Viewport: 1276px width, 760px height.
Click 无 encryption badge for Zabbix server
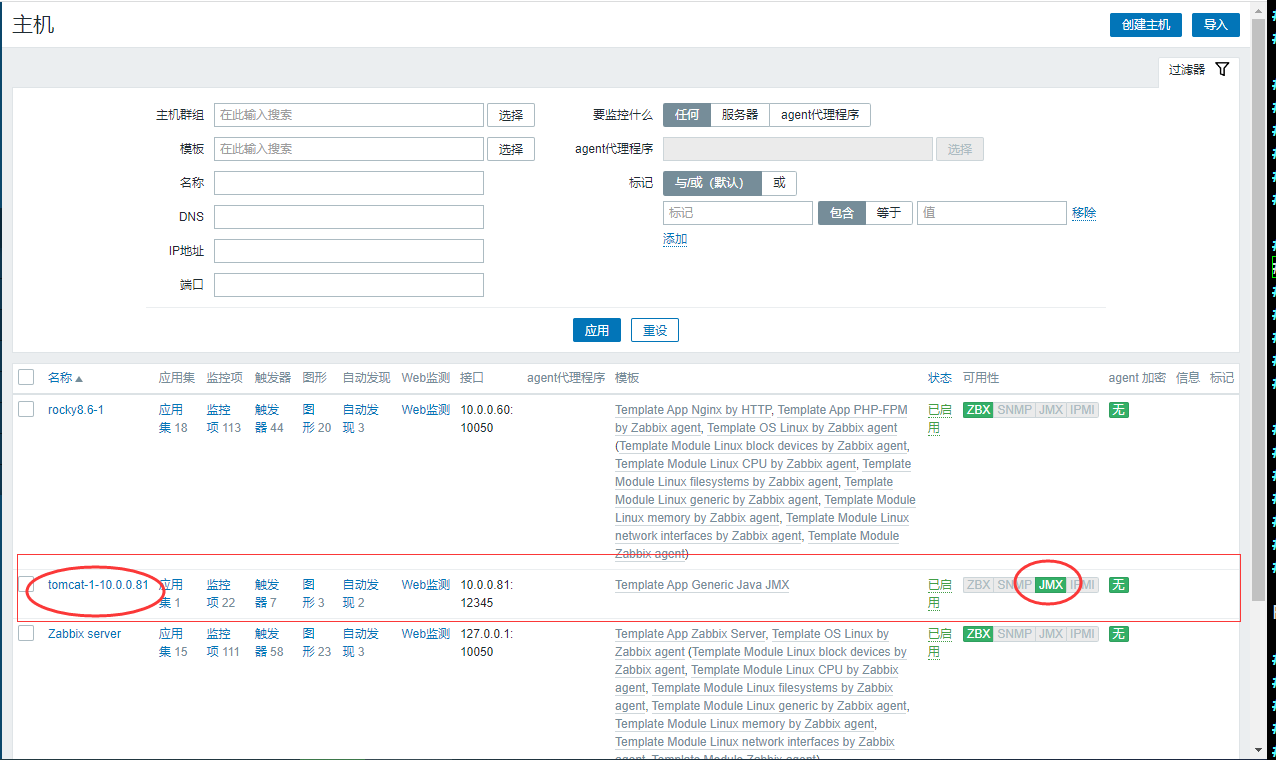coord(1118,634)
